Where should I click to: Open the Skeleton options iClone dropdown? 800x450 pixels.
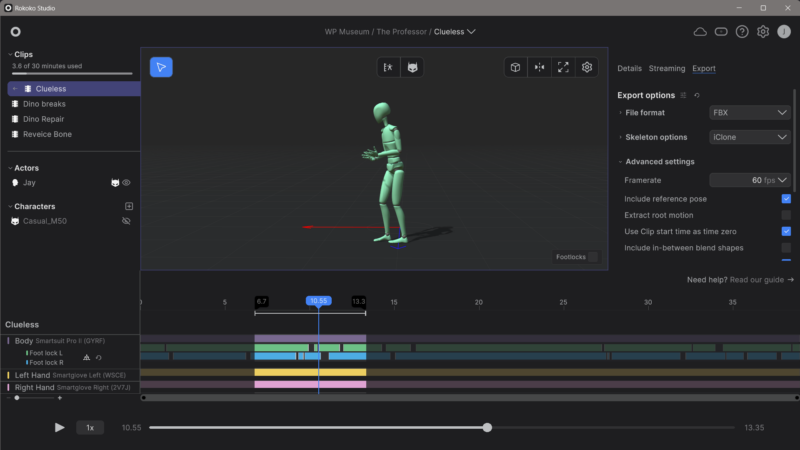coord(750,137)
